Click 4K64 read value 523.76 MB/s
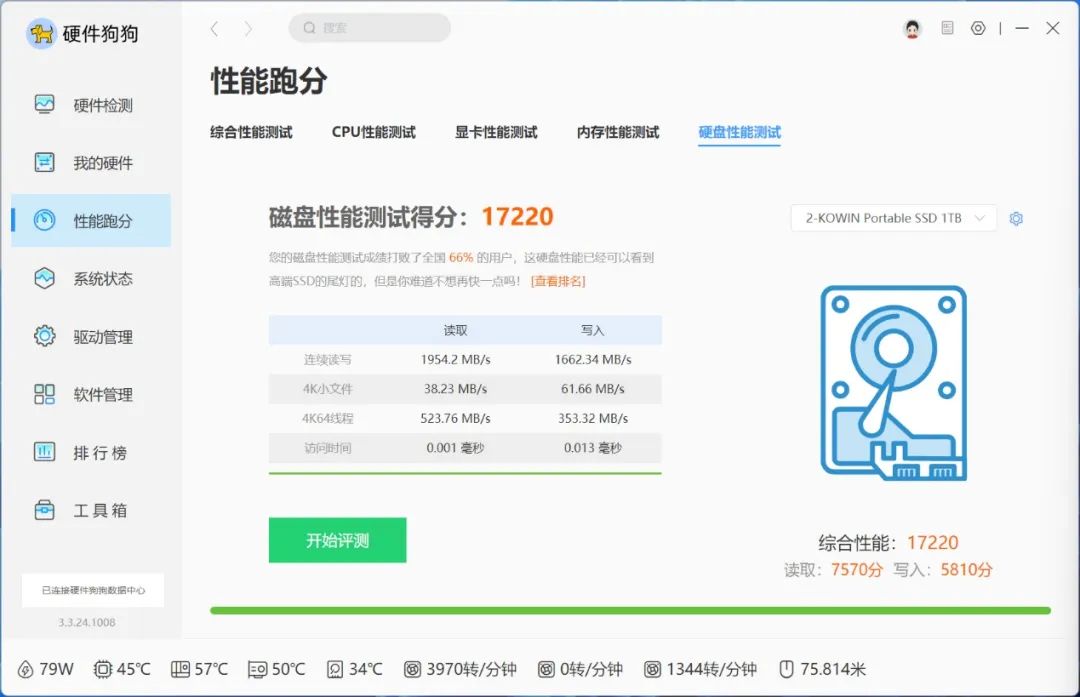 click(455, 418)
